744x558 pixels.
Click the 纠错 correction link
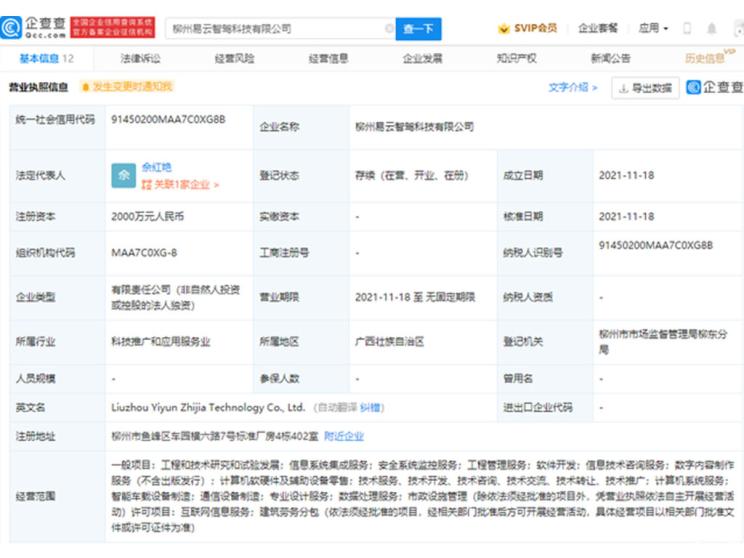click(370, 408)
